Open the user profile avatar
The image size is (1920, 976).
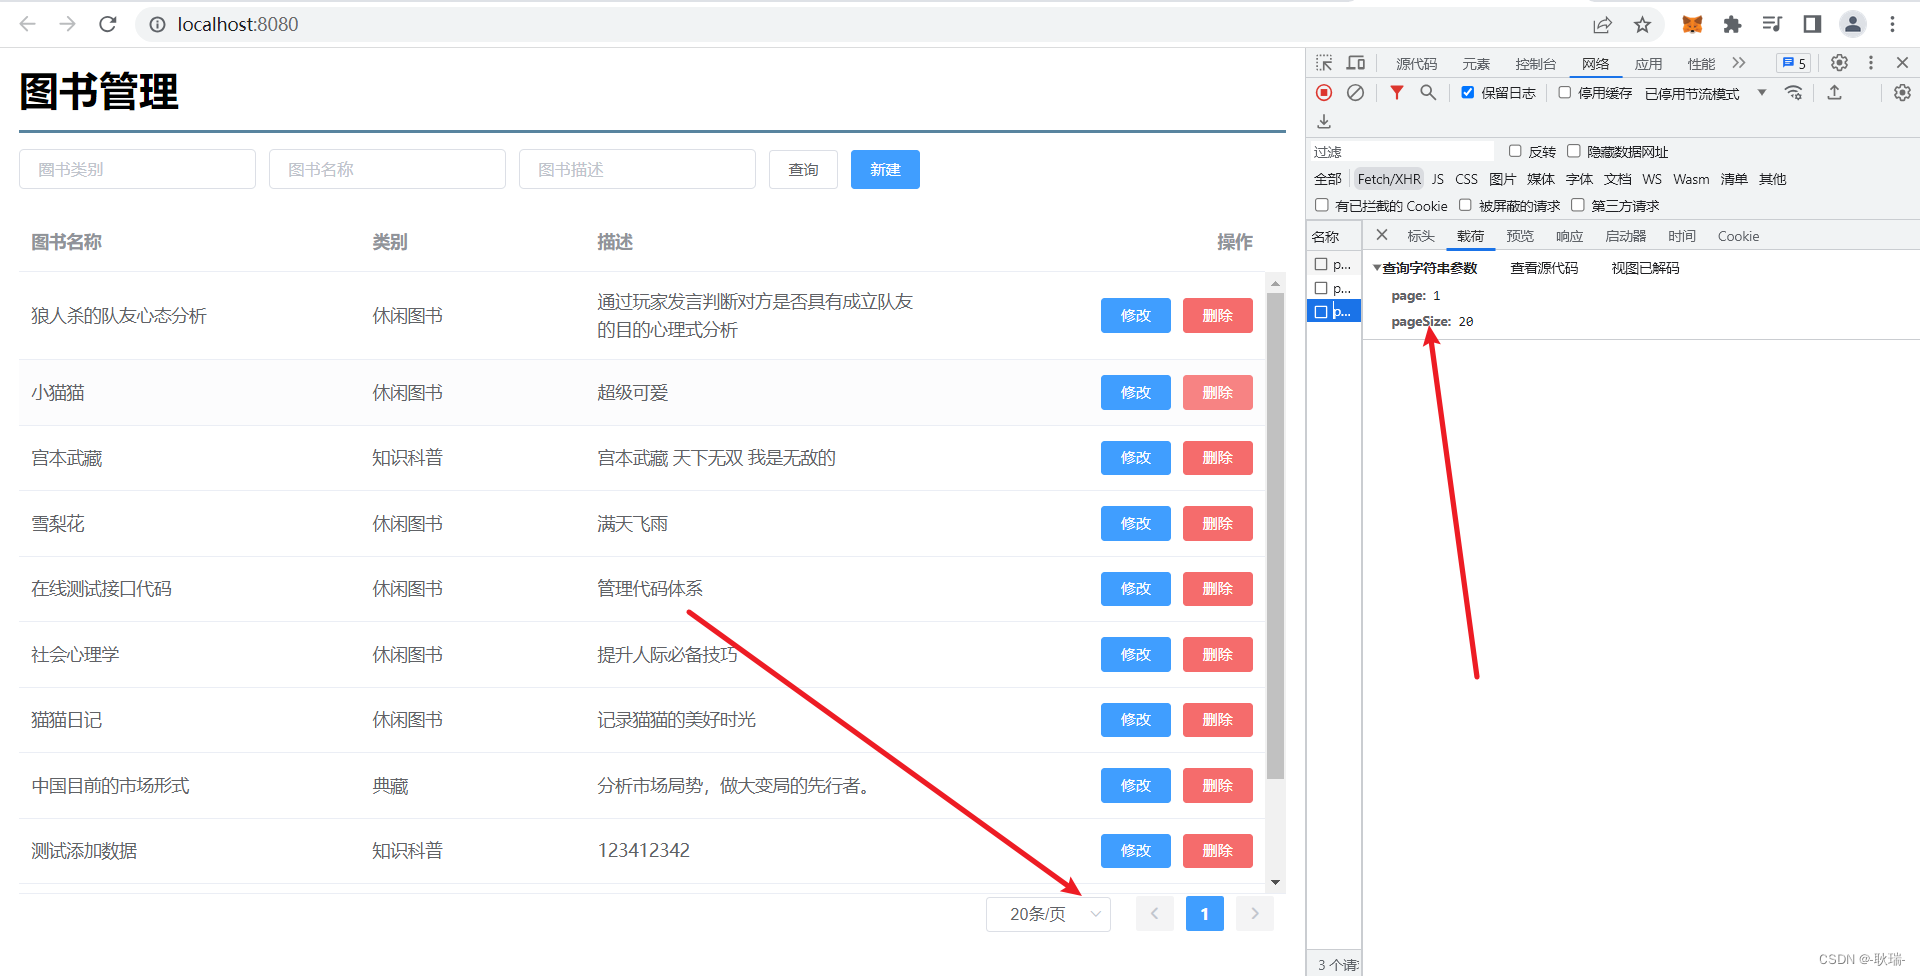[x=1853, y=24]
